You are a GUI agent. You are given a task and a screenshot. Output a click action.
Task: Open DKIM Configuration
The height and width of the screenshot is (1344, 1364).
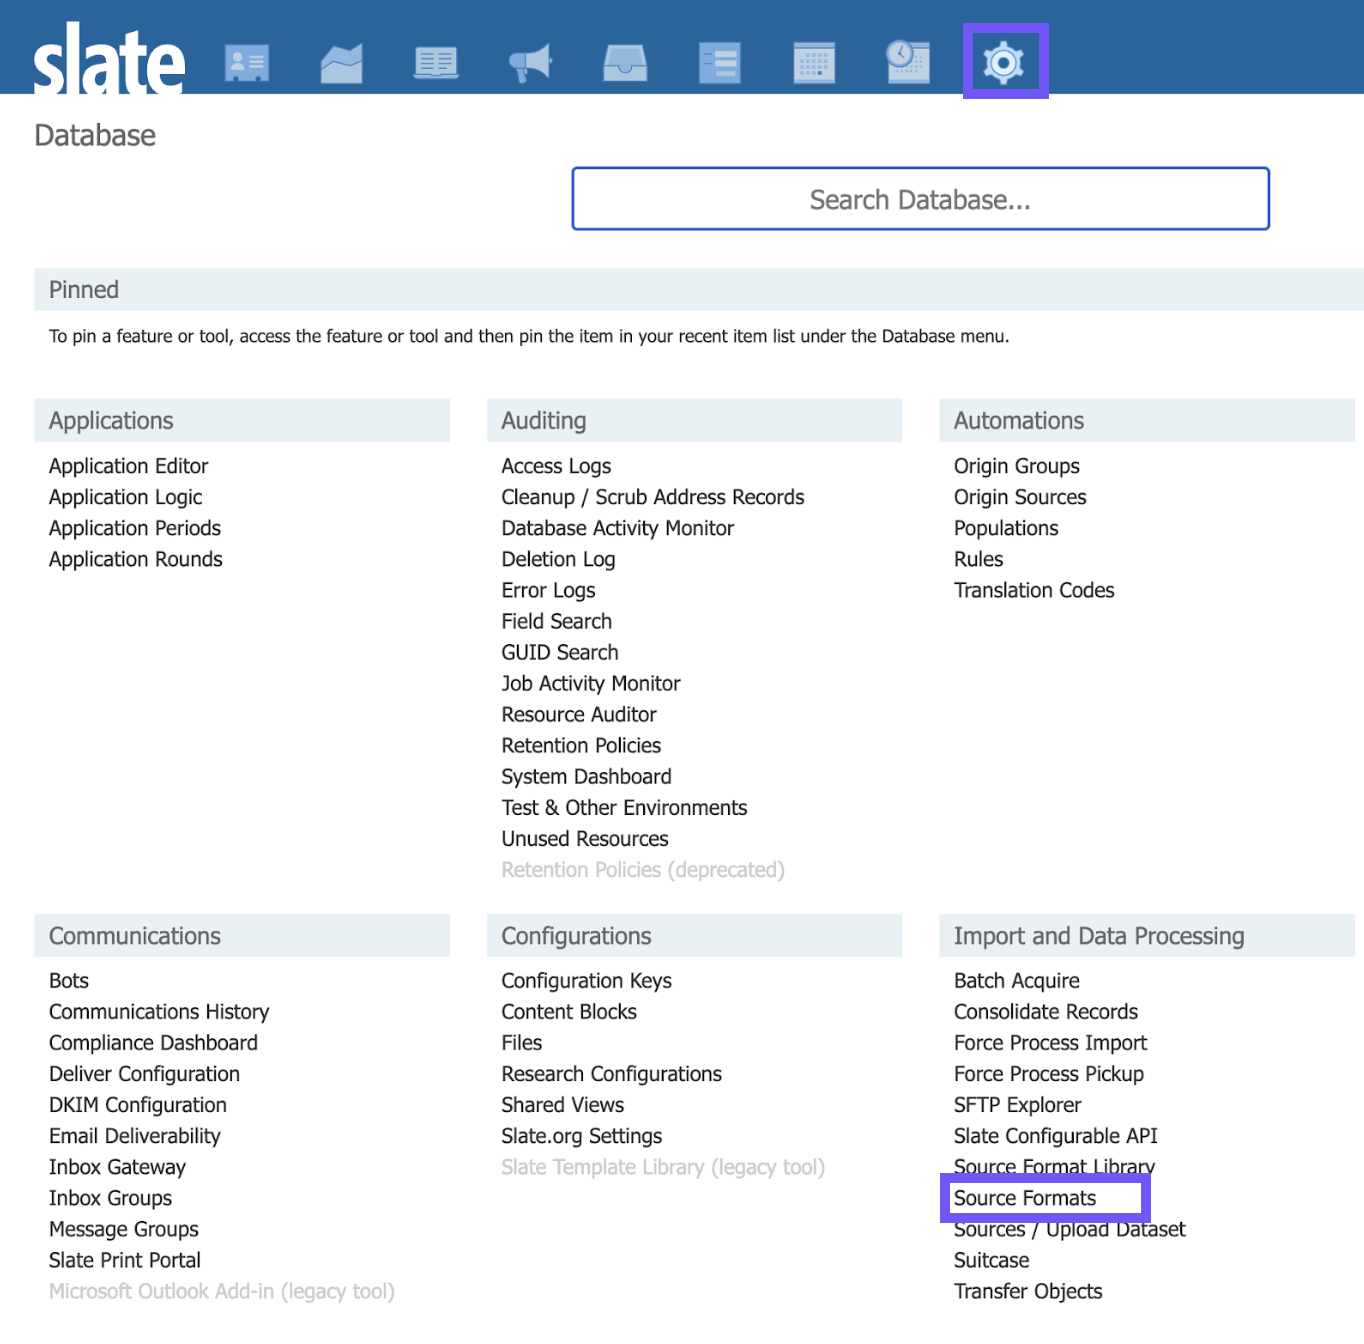point(138,1104)
